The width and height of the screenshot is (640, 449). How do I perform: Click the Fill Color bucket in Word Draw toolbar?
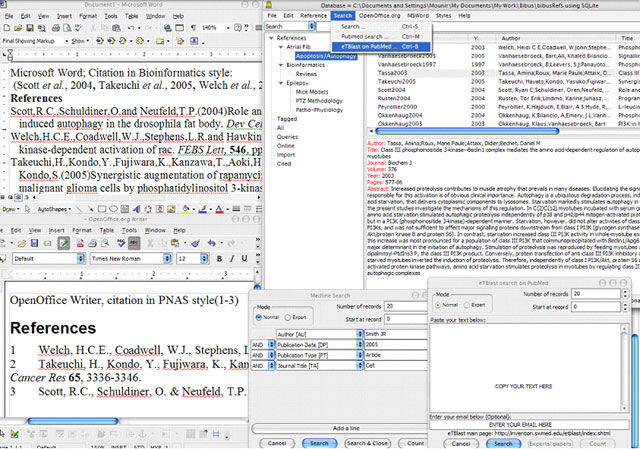click(x=185, y=209)
